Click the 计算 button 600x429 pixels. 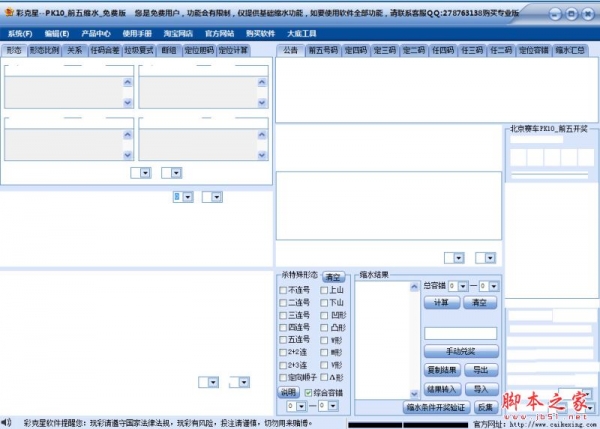(x=442, y=303)
